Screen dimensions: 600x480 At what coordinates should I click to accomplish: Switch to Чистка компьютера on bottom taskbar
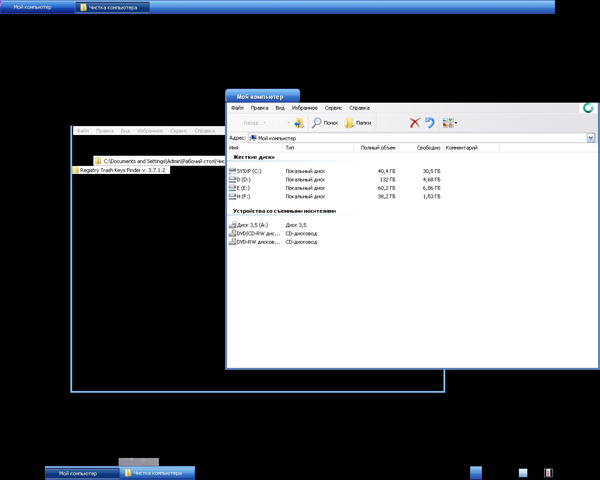[x=157, y=473]
